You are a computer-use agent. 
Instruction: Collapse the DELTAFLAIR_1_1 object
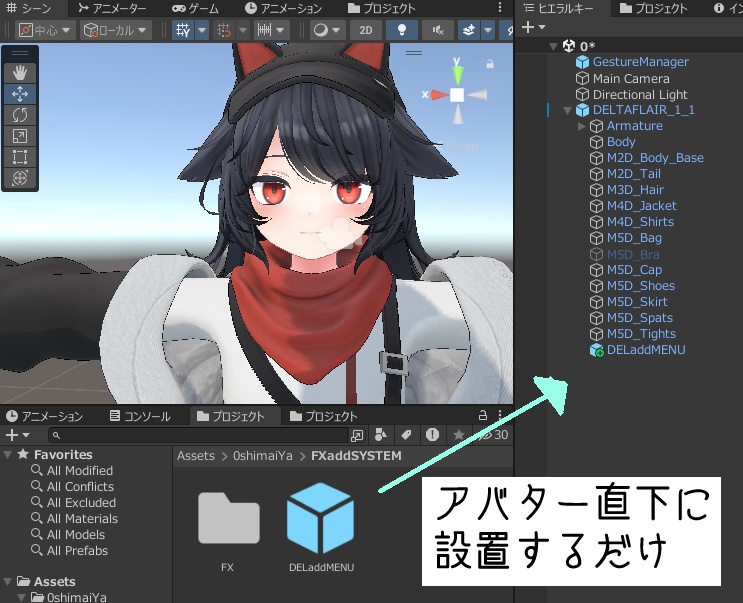[x=567, y=110]
